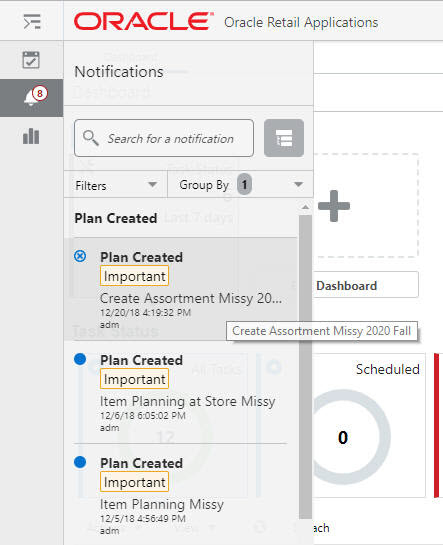The width and height of the screenshot is (443, 545).
Task: Click Create Assortment Missy 20... text
Action: click(191, 298)
